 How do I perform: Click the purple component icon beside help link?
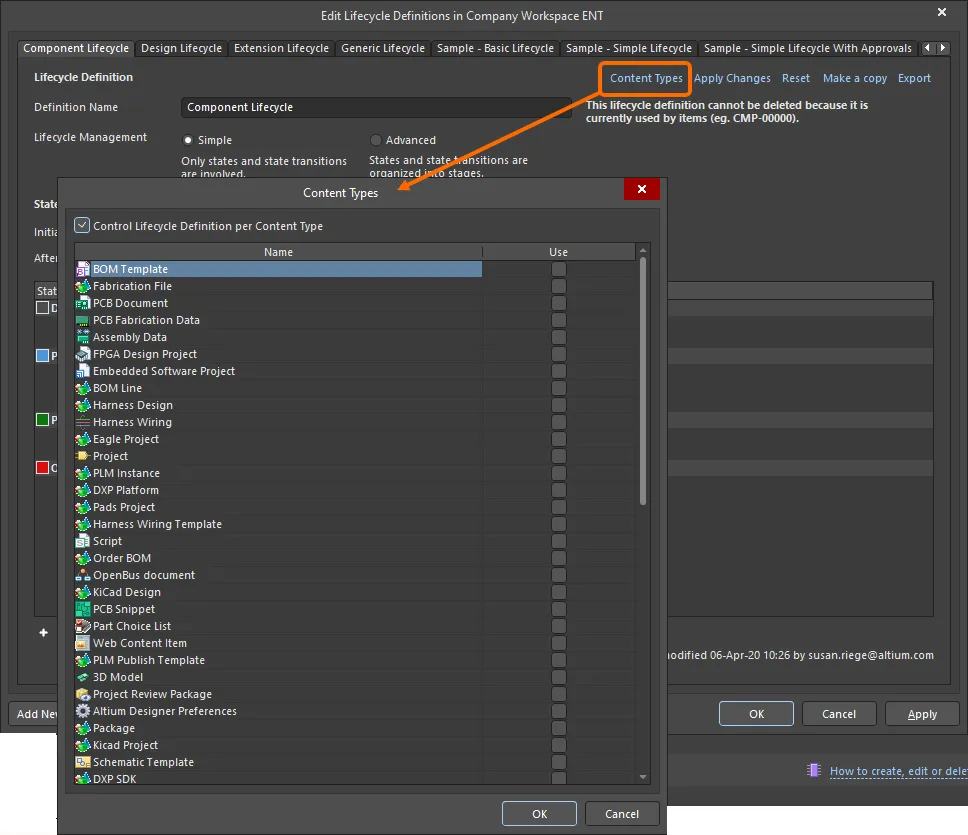814,770
